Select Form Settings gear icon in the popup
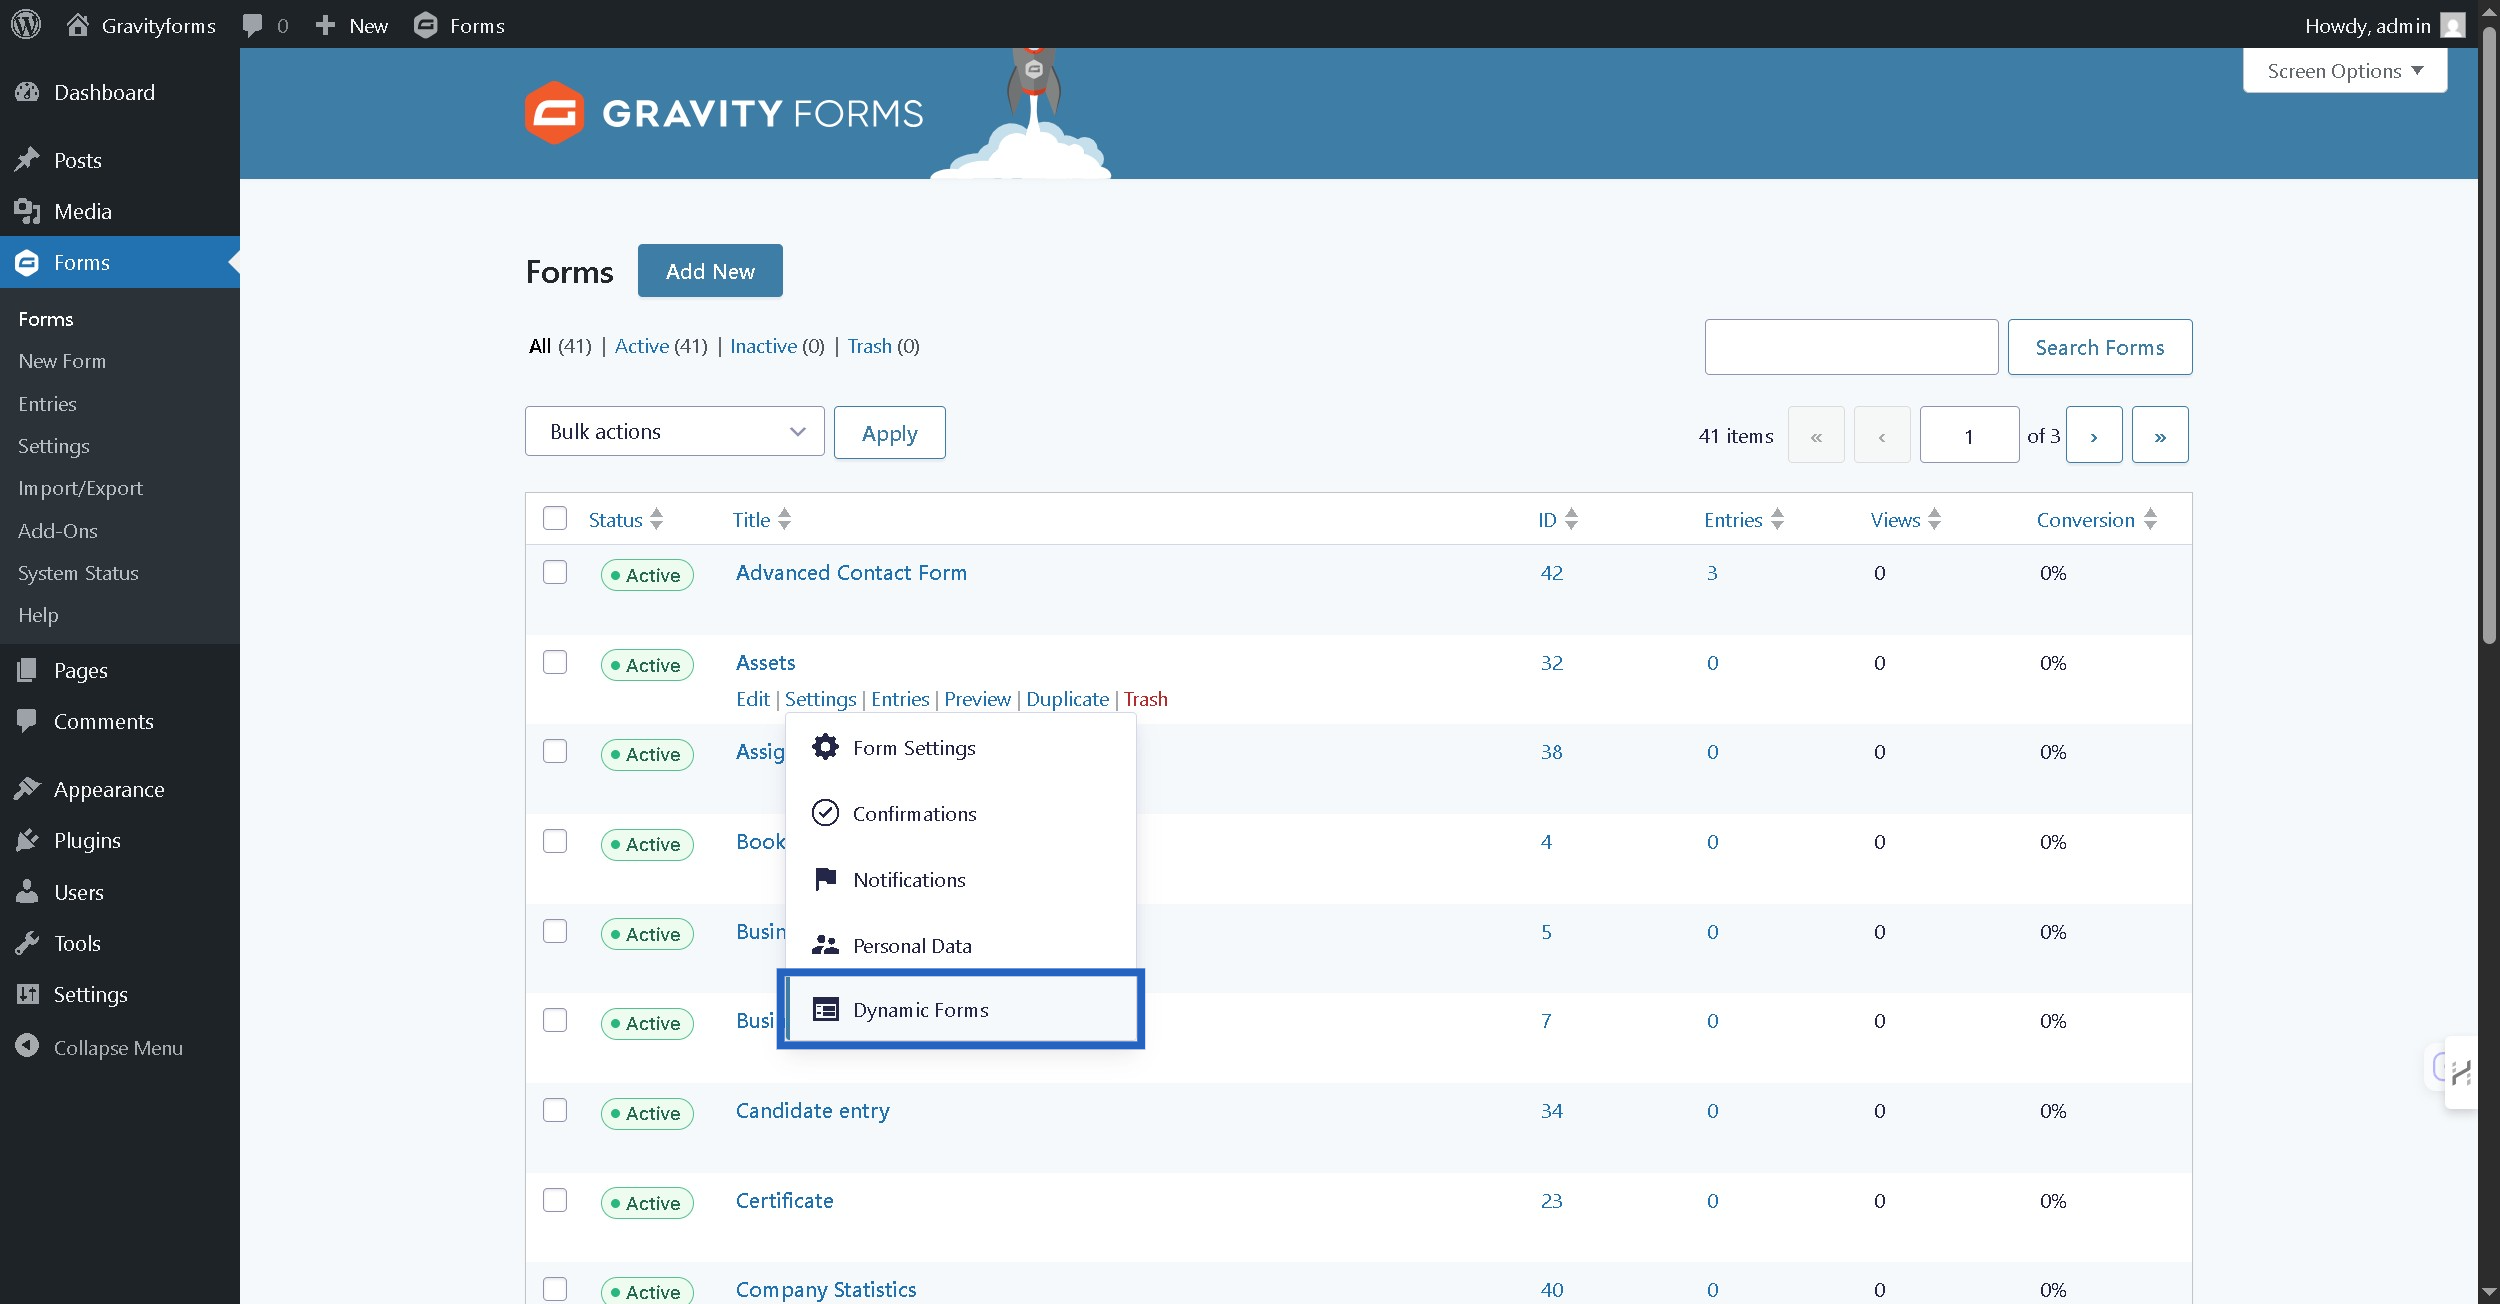This screenshot has width=2500, height=1304. click(824, 747)
